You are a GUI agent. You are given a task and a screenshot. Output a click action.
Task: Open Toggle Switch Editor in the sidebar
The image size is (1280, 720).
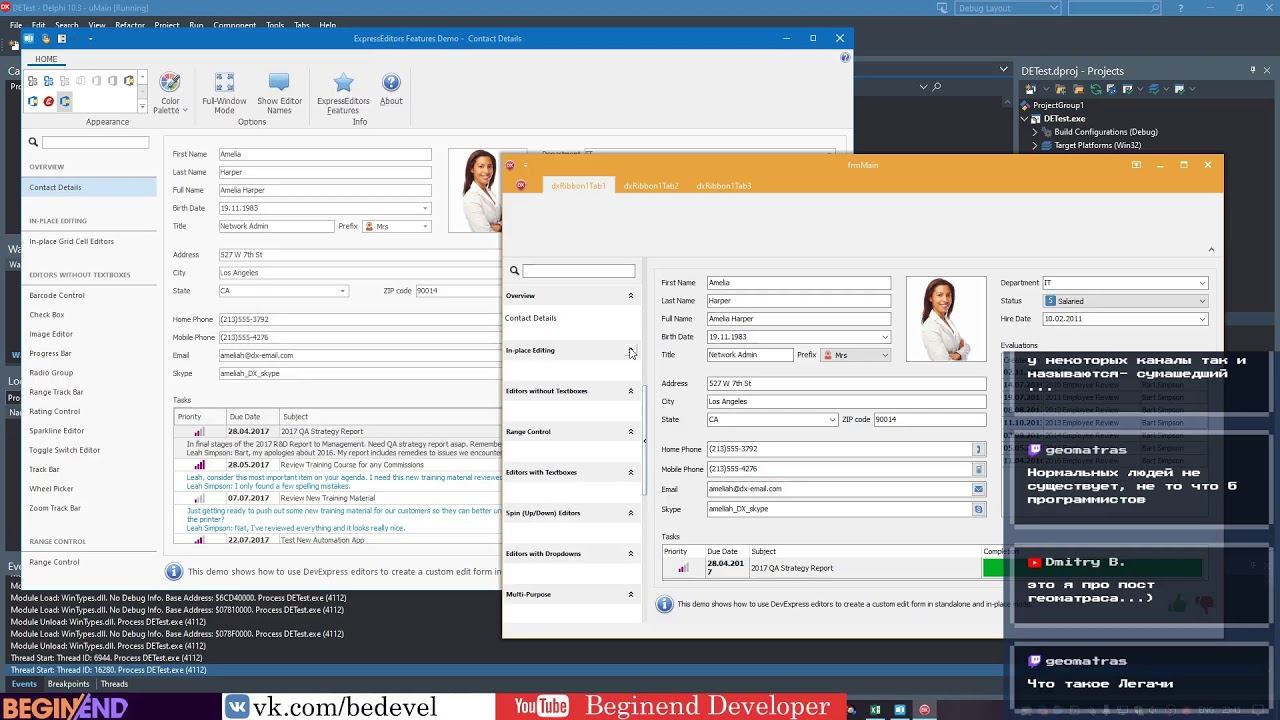click(x=65, y=450)
